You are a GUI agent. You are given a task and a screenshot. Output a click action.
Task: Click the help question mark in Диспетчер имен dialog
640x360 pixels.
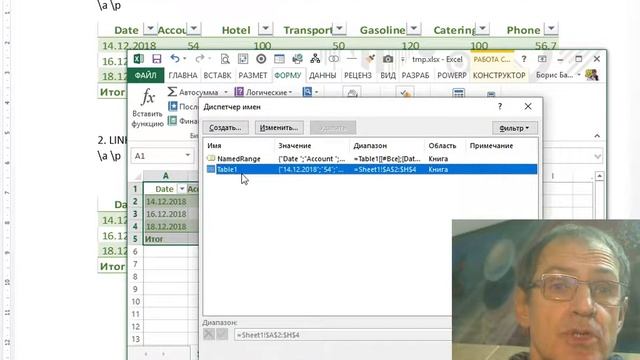500,107
